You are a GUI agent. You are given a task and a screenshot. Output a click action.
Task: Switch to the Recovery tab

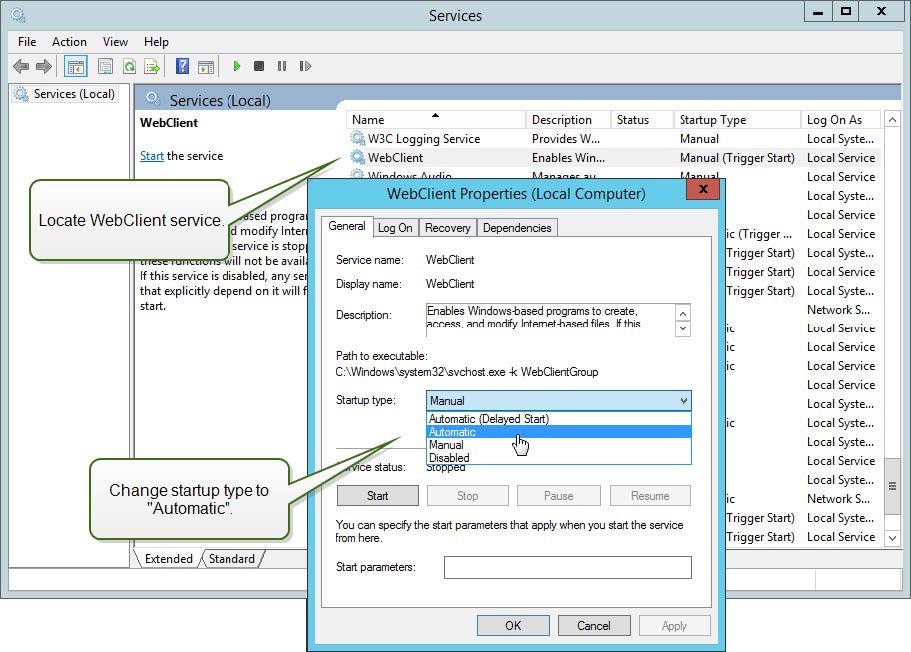(x=447, y=228)
